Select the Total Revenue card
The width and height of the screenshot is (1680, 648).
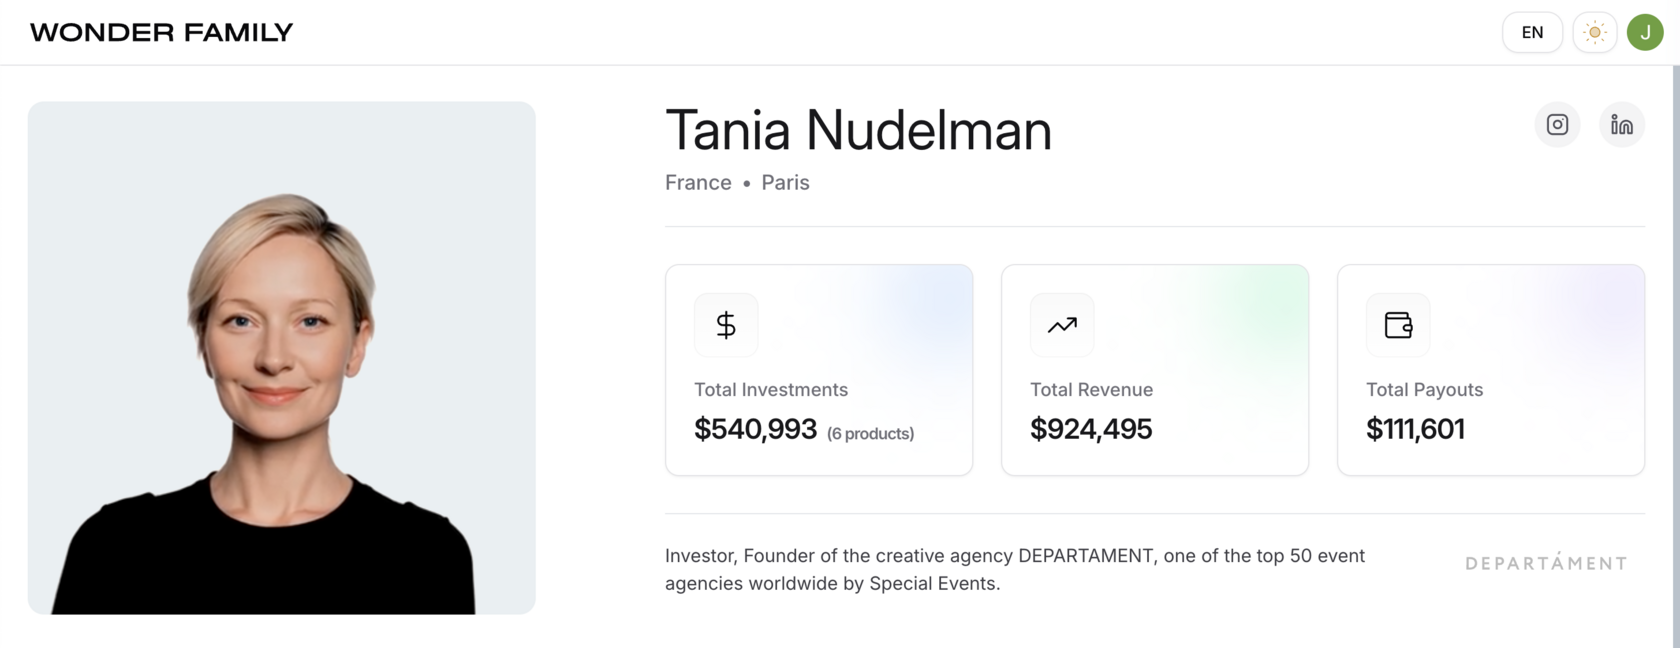pos(1155,370)
